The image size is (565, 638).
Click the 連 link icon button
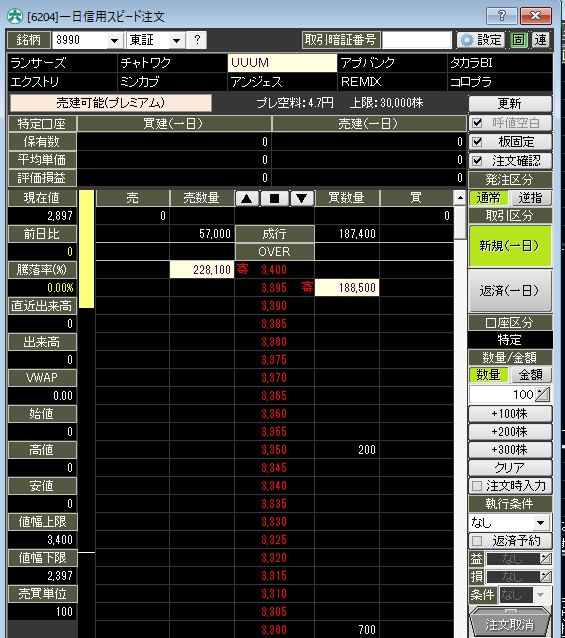[540, 40]
